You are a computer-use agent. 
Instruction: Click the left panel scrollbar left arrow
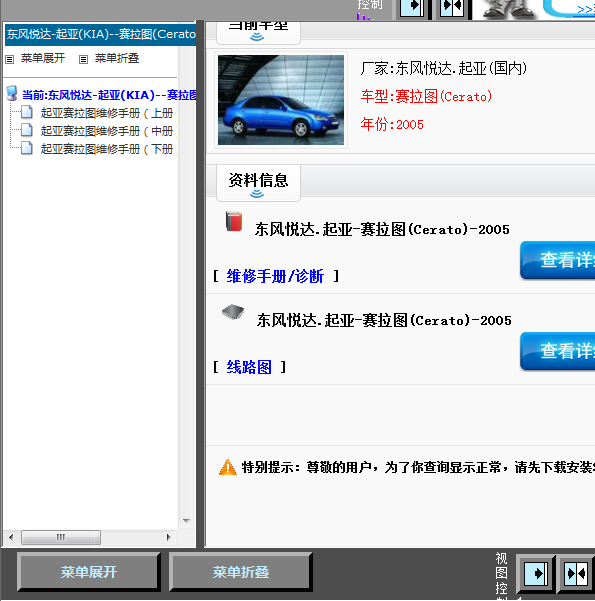coord(11,537)
